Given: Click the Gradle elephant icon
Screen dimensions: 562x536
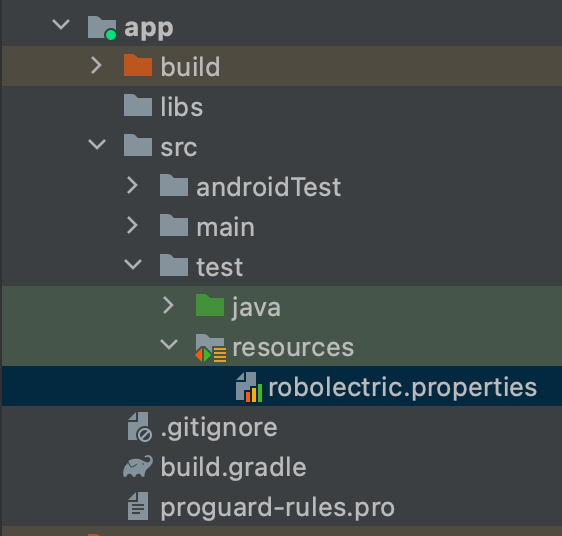Looking at the screenshot, I should (138, 466).
